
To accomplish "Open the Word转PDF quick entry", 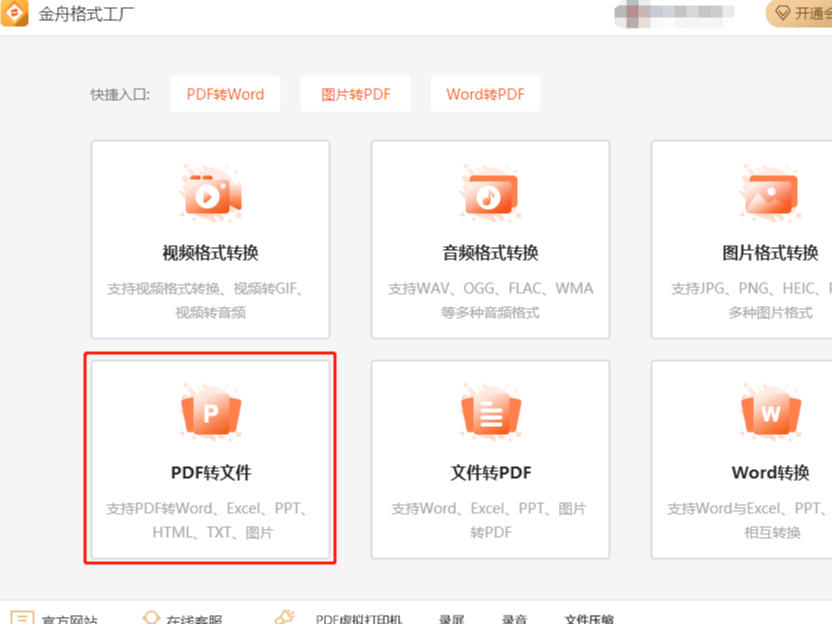I will pyautogui.click(x=485, y=94).
